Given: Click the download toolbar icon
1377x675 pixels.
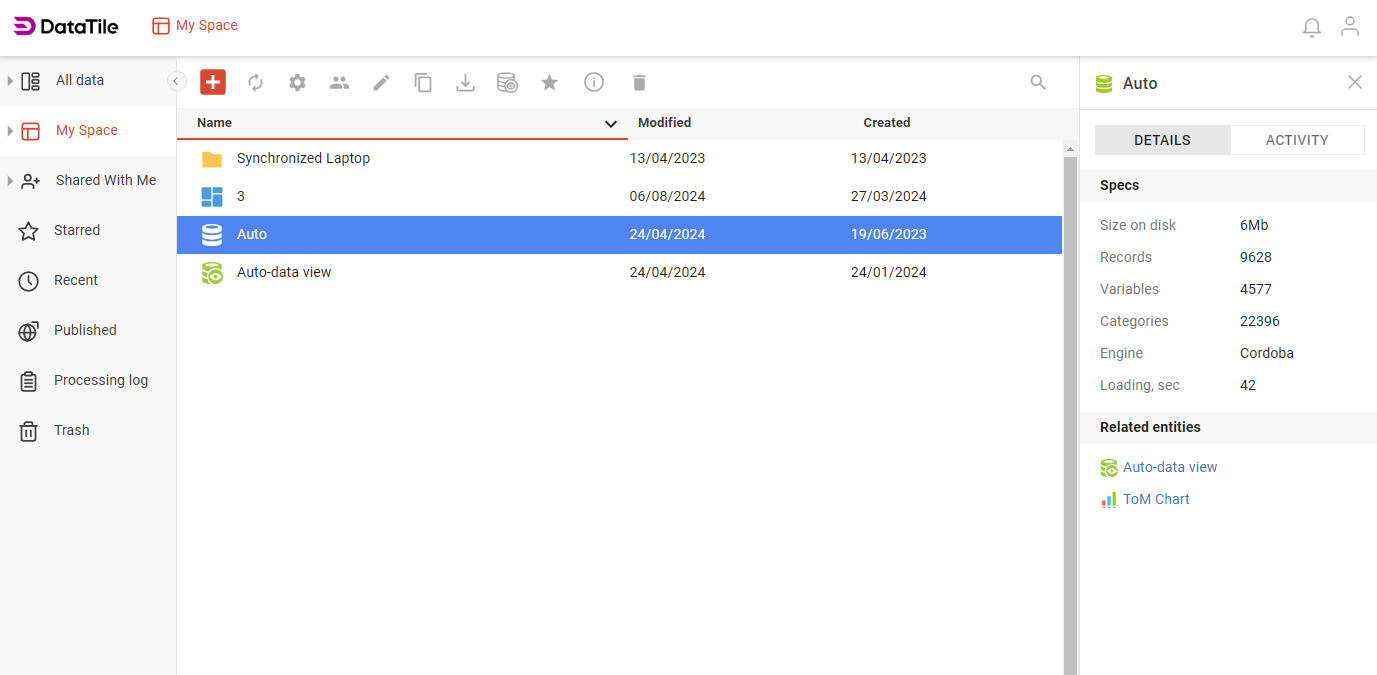Looking at the screenshot, I should (465, 82).
